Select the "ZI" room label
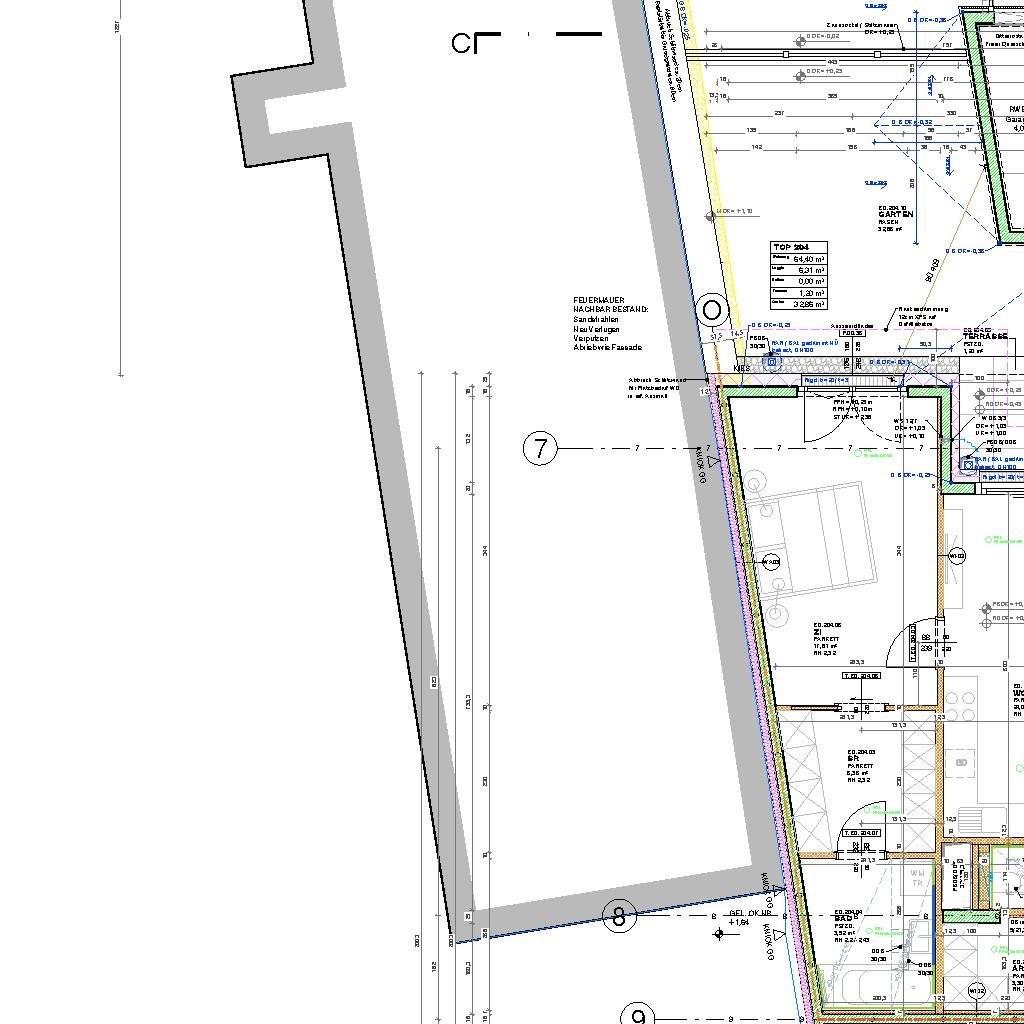The width and height of the screenshot is (1024, 1024). coord(817,632)
